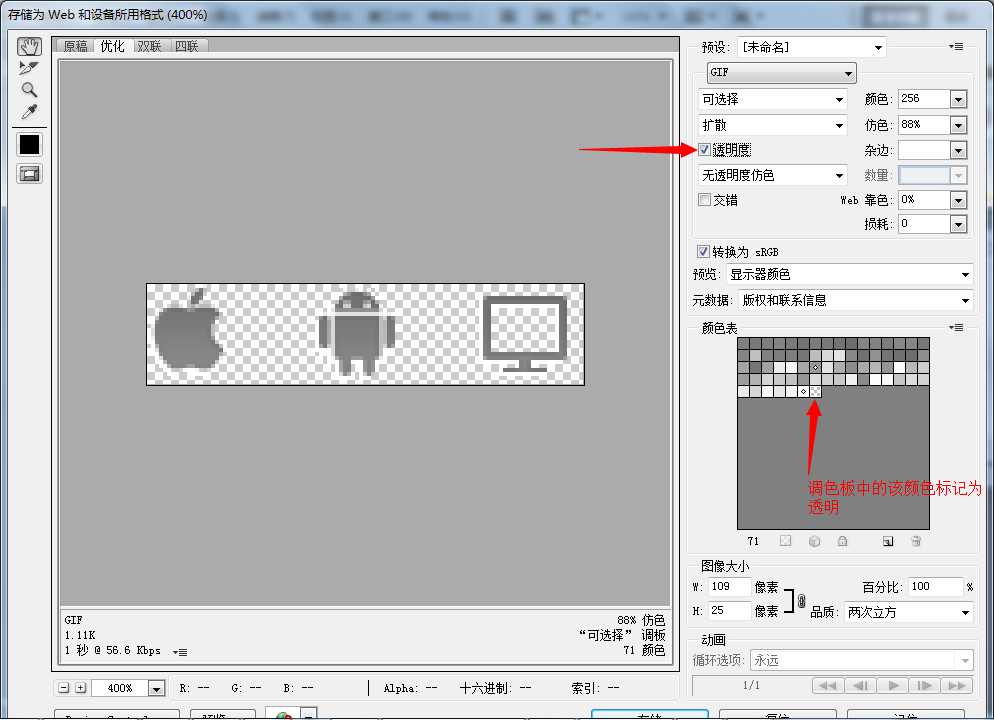Image resolution: width=994 pixels, height=720 pixels.
Task: Open the GIF file format dropdown
Action: tap(782, 73)
